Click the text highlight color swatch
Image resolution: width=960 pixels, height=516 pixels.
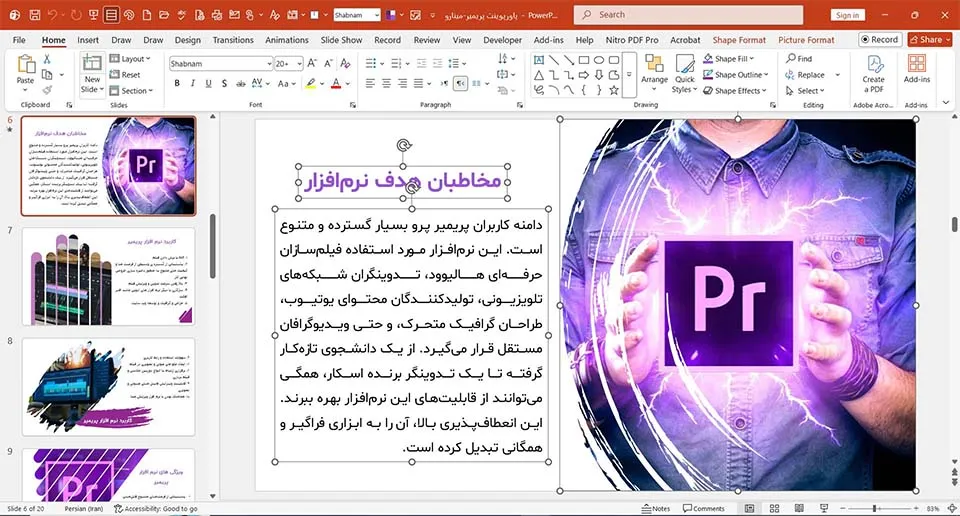coord(311,83)
